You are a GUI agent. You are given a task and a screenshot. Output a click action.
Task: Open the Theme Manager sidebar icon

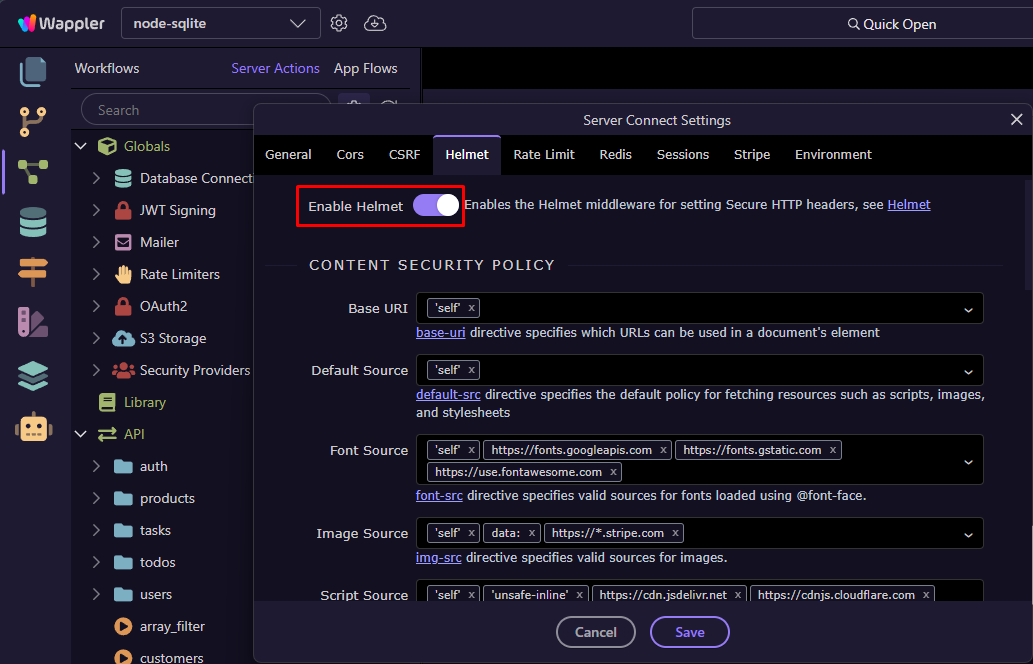pos(33,322)
